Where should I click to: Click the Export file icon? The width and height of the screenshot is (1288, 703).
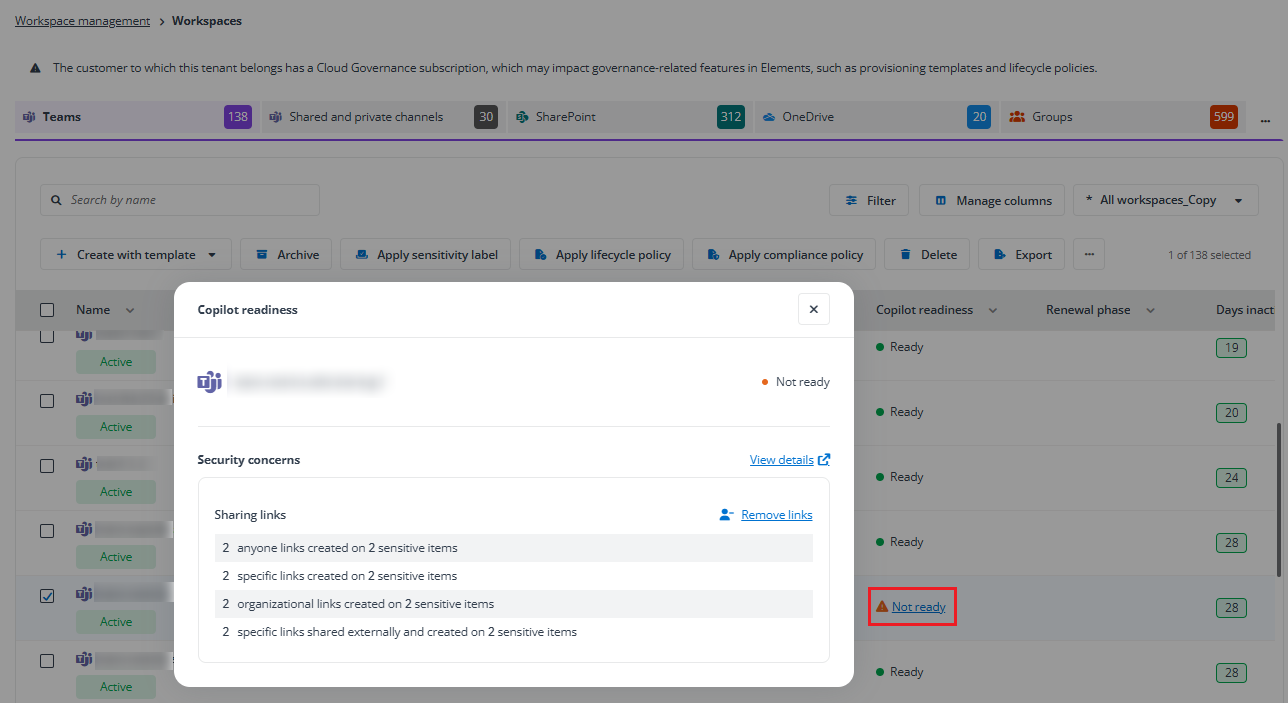pyautogui.click(x=999, y=255)
